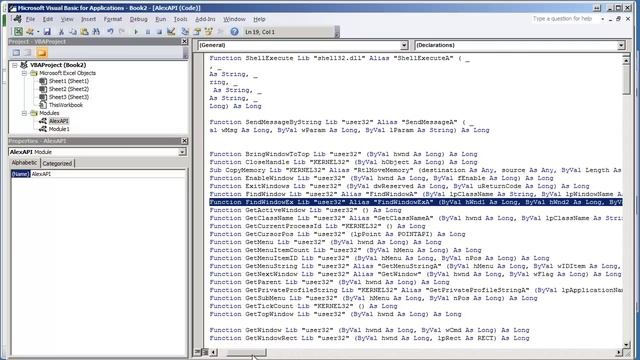This screenshot has width=640, height=360.
Task: Click View Code icon in Project panel
Action: click(16, 53)
